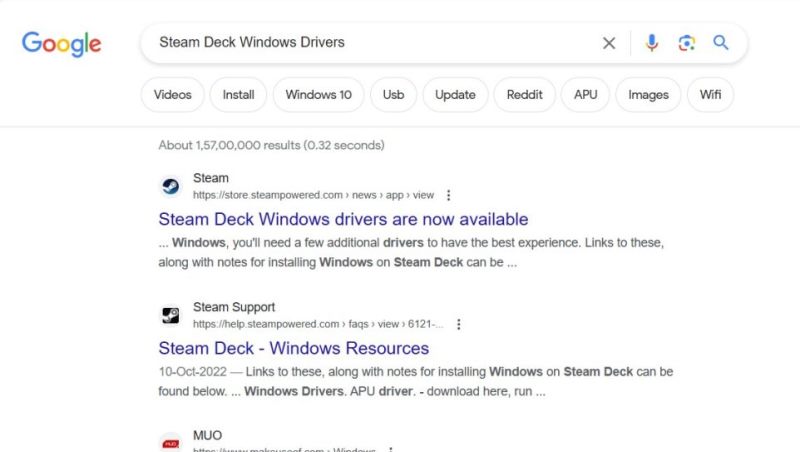Click the Steam favicon in first result

point(170,186)
